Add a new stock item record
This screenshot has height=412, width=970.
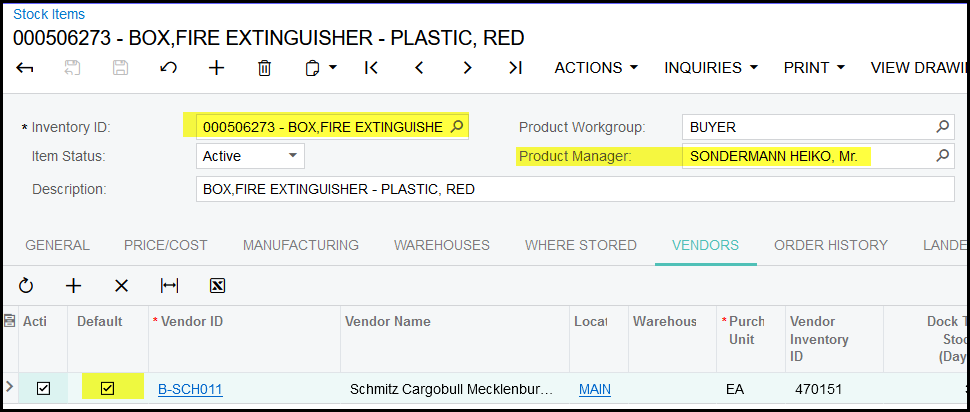tap(216, 68)
